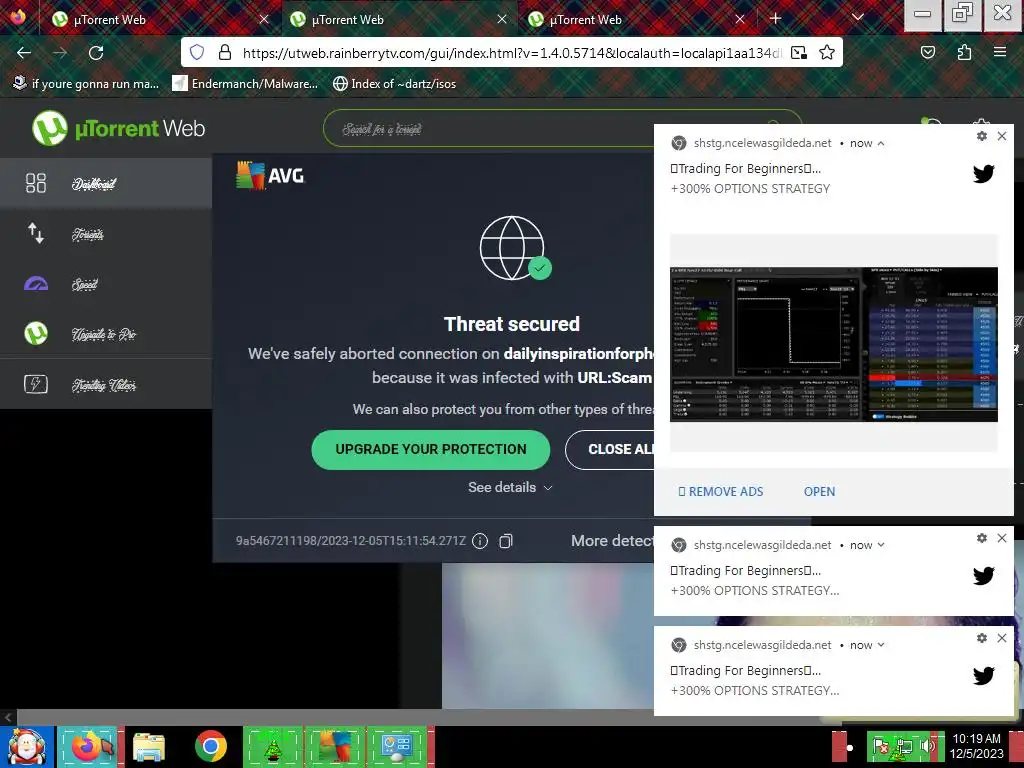This screenshot has width=1024, height=768.
Task: Click the volume icon in system tray
Action: point(926,746)
